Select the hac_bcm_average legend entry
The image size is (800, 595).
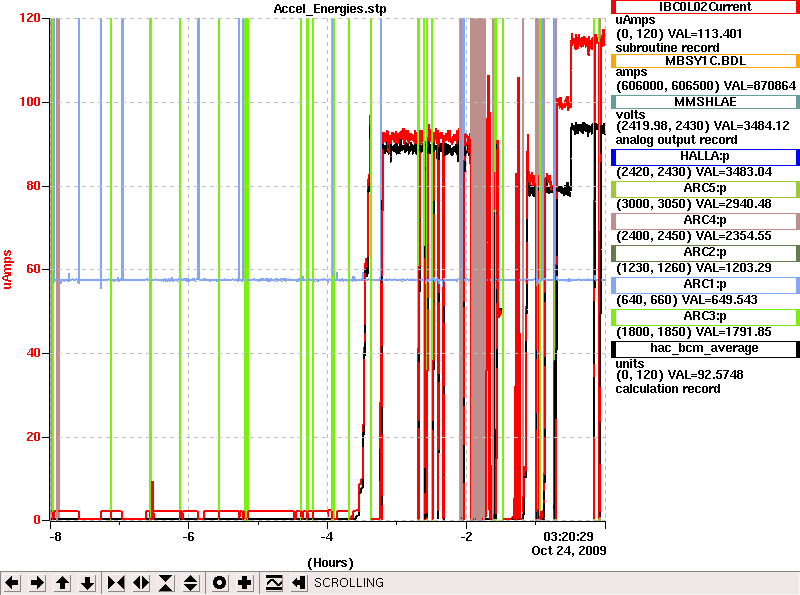(705, 349)
